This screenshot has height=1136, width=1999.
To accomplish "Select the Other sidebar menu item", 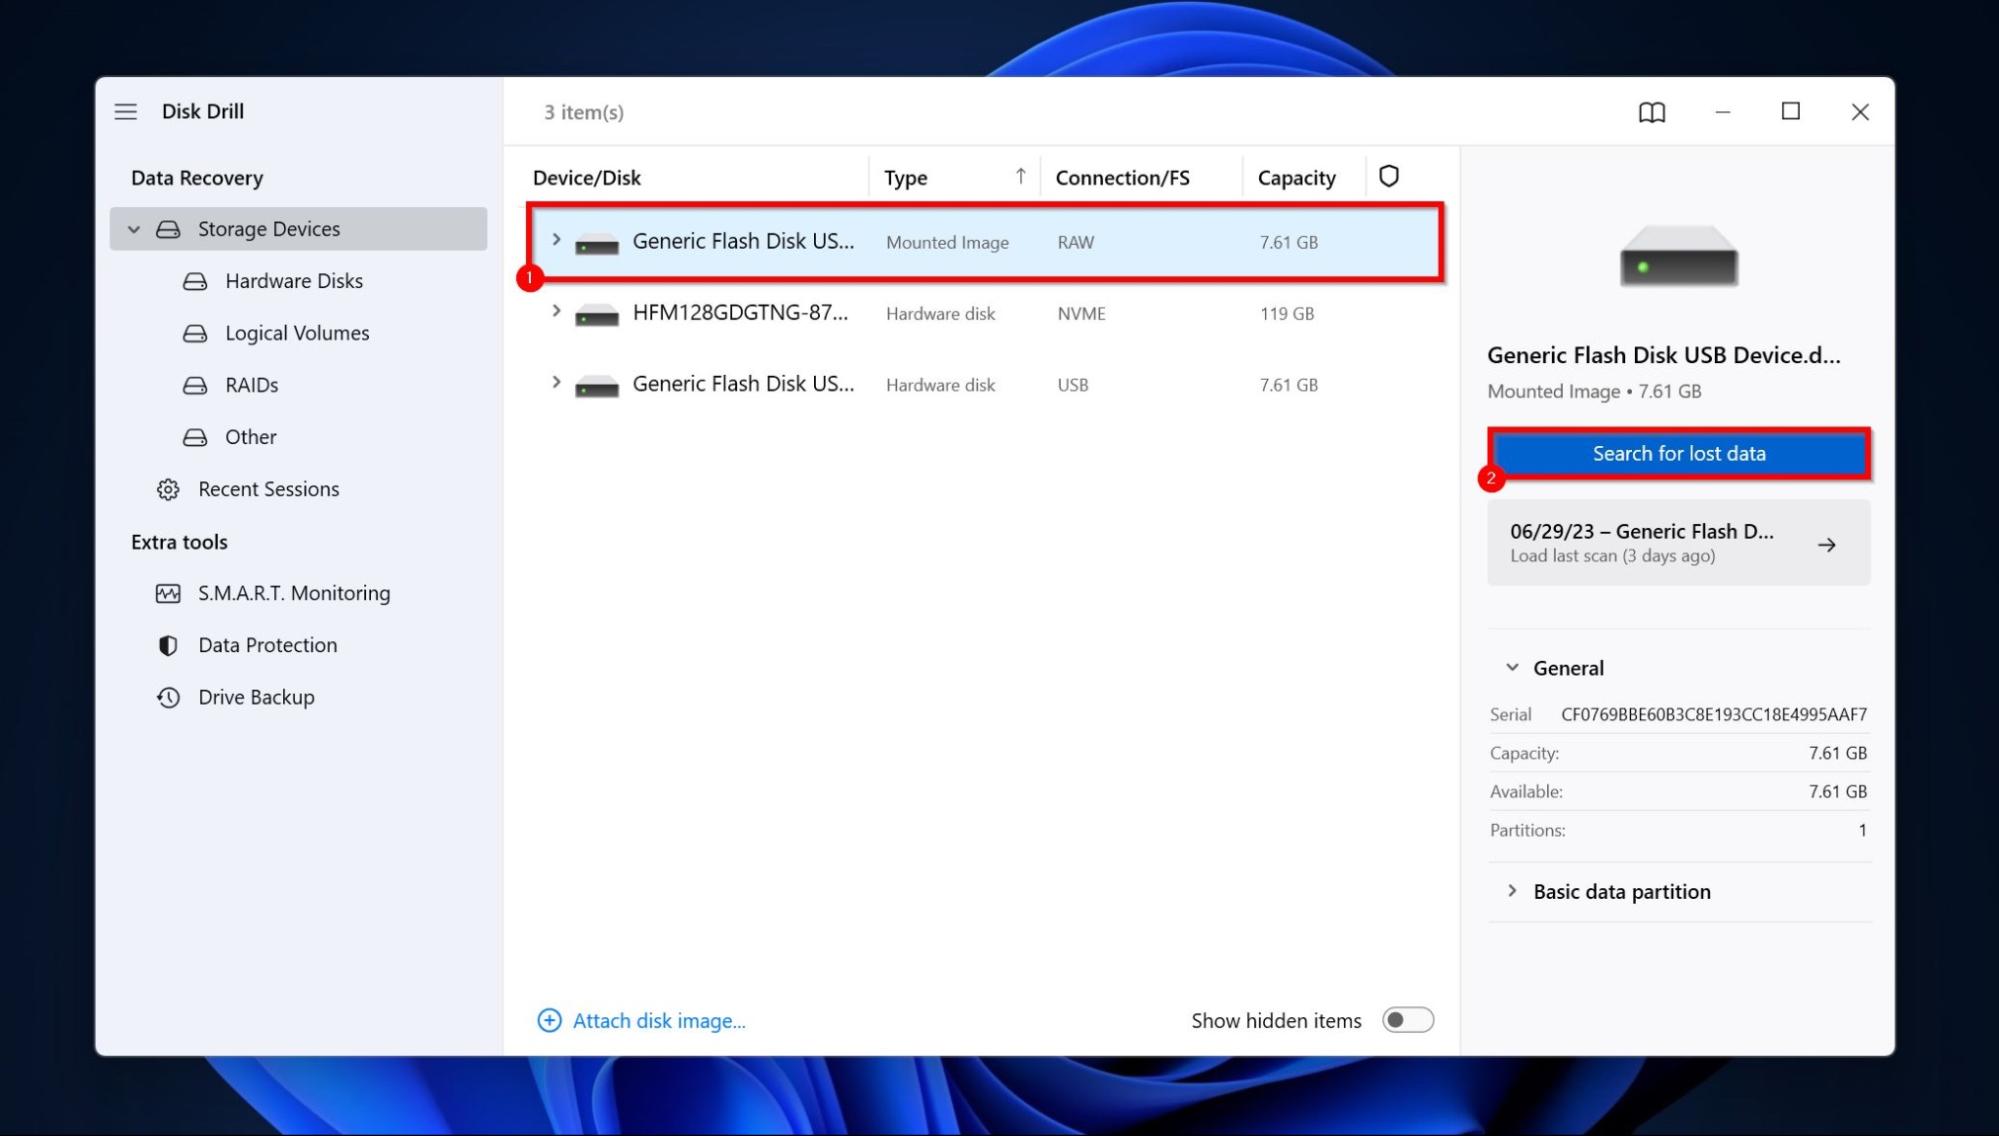I will pyautogui.click(x=251, y=437).
